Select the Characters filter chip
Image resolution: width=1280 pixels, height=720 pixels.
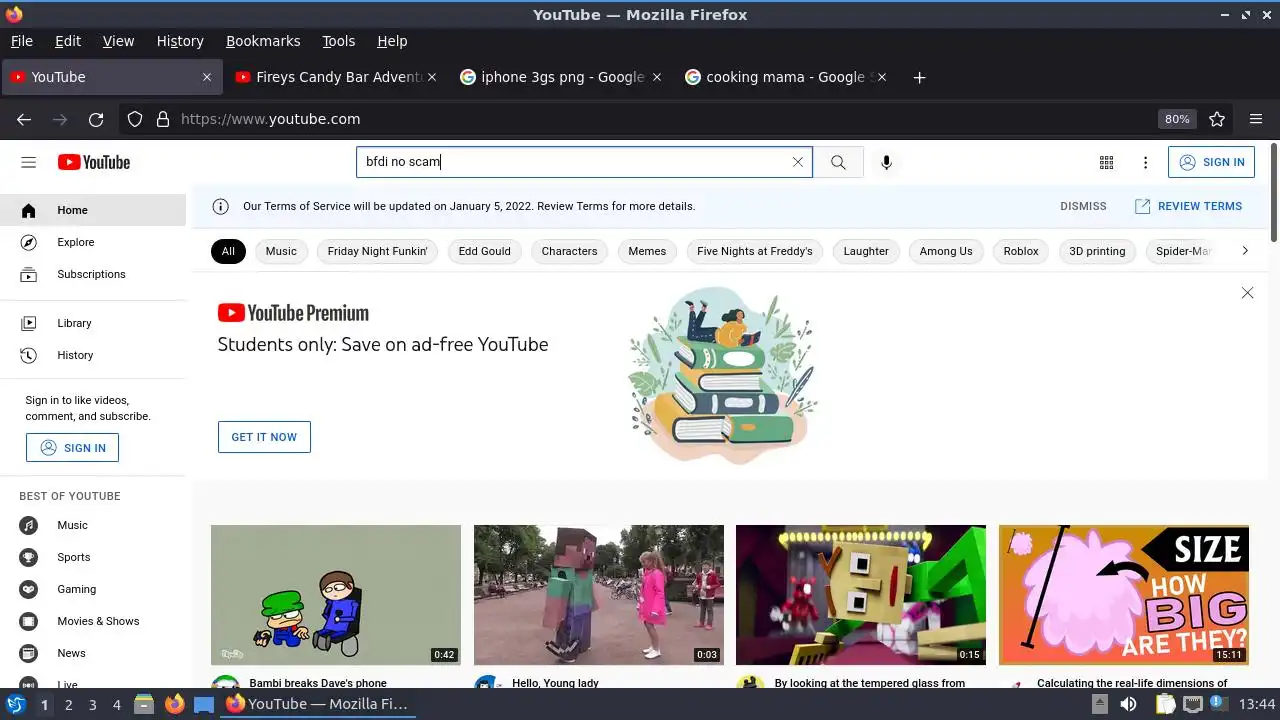click(x=569, y=251)
